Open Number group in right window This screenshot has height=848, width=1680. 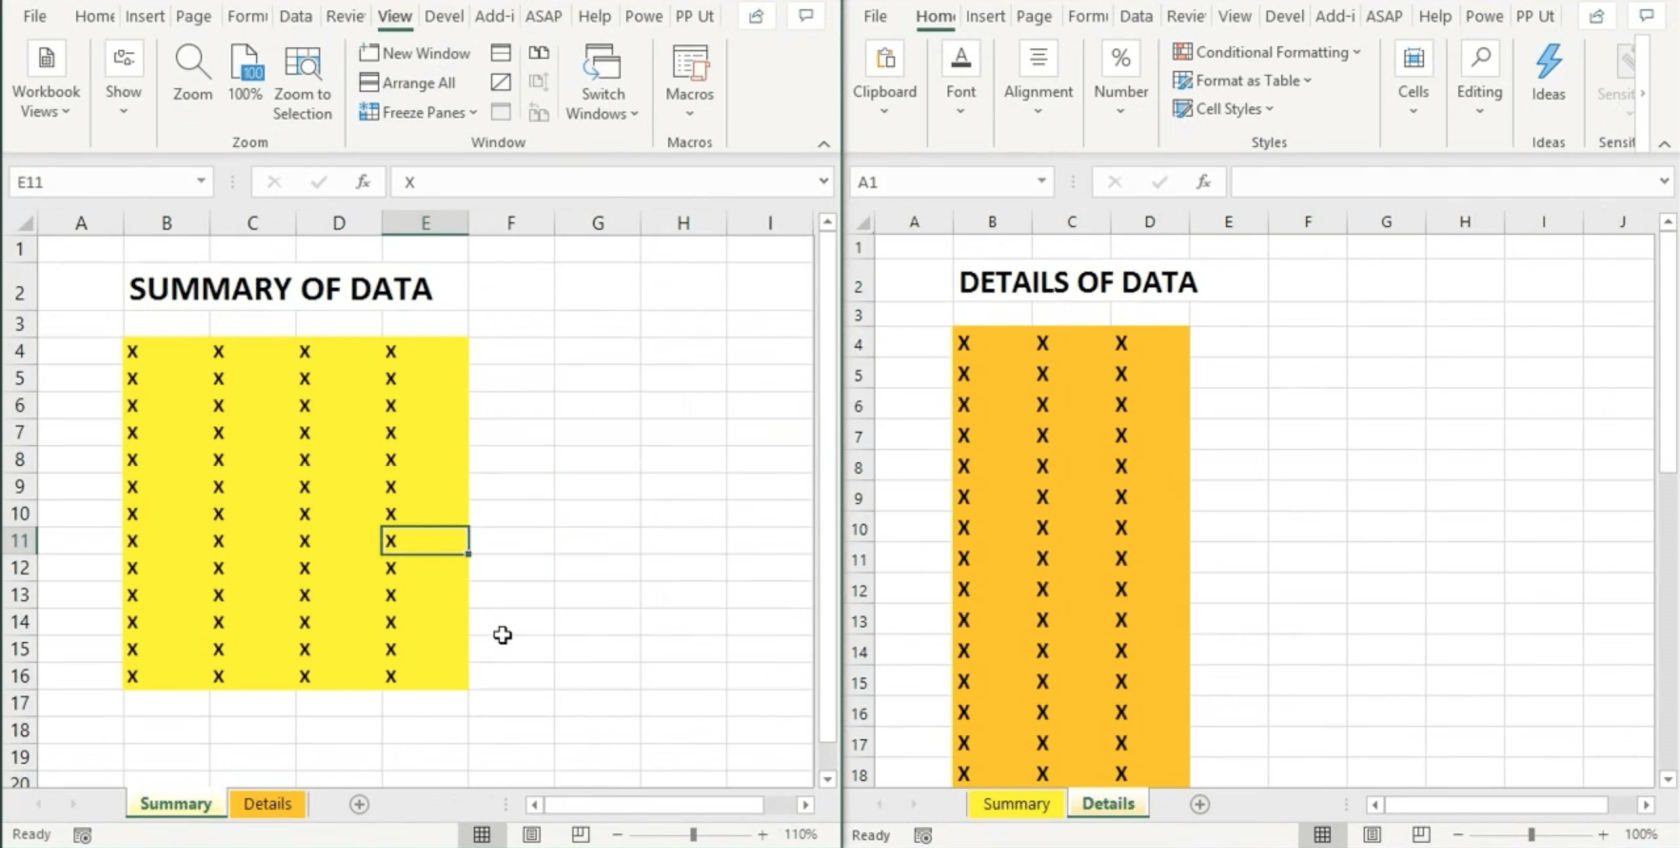click(1120, 80)
